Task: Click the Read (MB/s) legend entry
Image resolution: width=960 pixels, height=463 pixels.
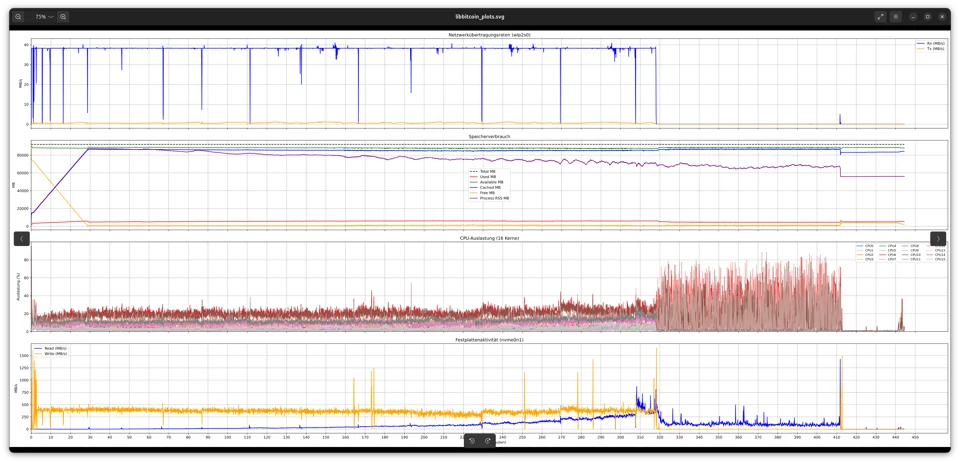Action: (51, 348)
